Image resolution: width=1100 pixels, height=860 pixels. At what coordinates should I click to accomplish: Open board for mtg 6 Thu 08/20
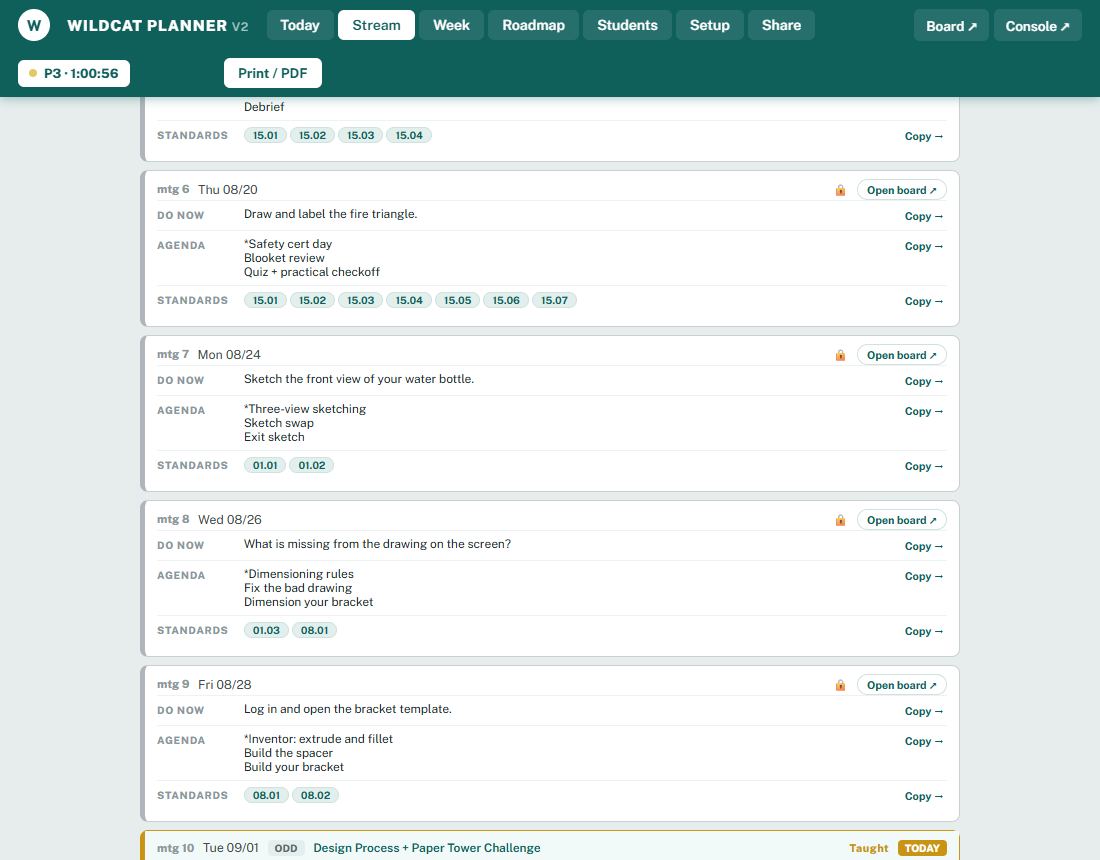901,190
